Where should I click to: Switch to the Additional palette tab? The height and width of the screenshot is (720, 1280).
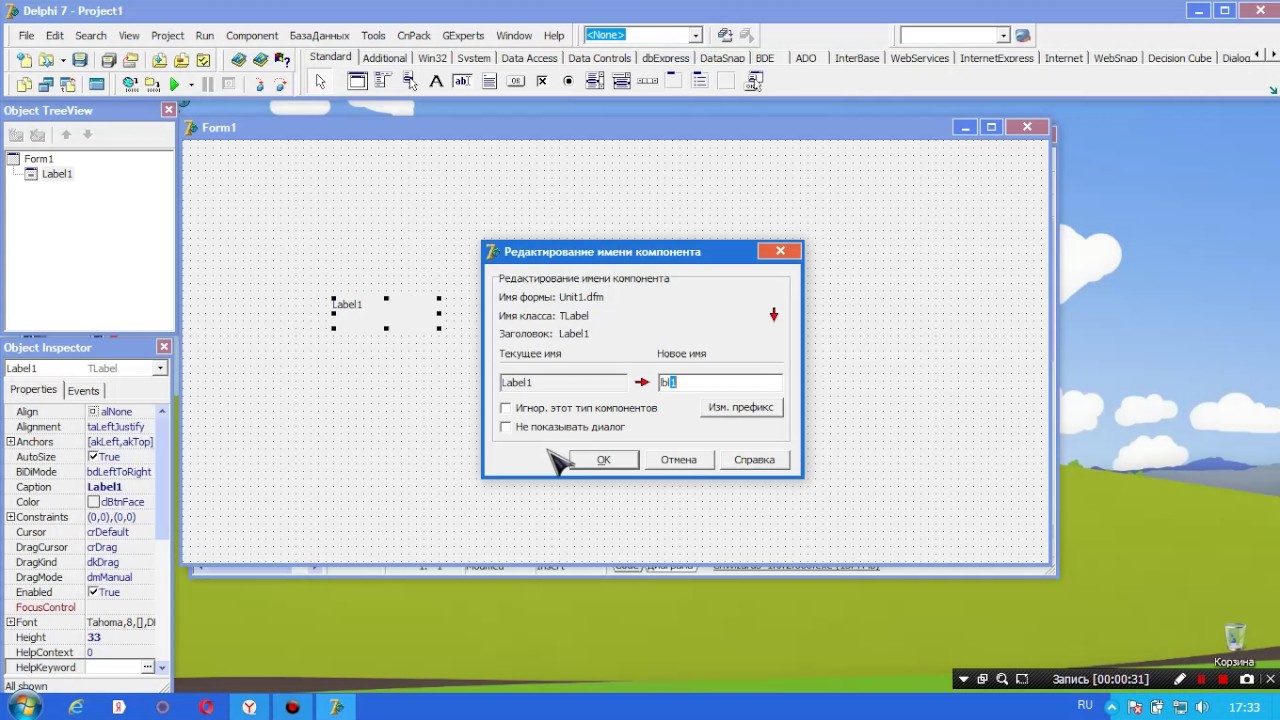coord(385,58)
